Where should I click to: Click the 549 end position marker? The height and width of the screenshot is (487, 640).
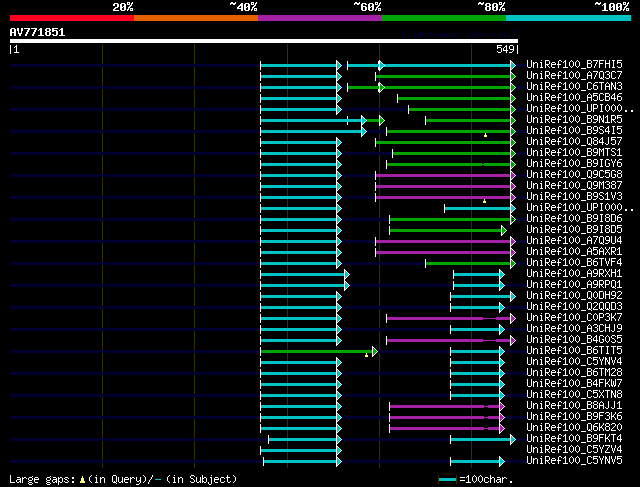click(505, 49)
